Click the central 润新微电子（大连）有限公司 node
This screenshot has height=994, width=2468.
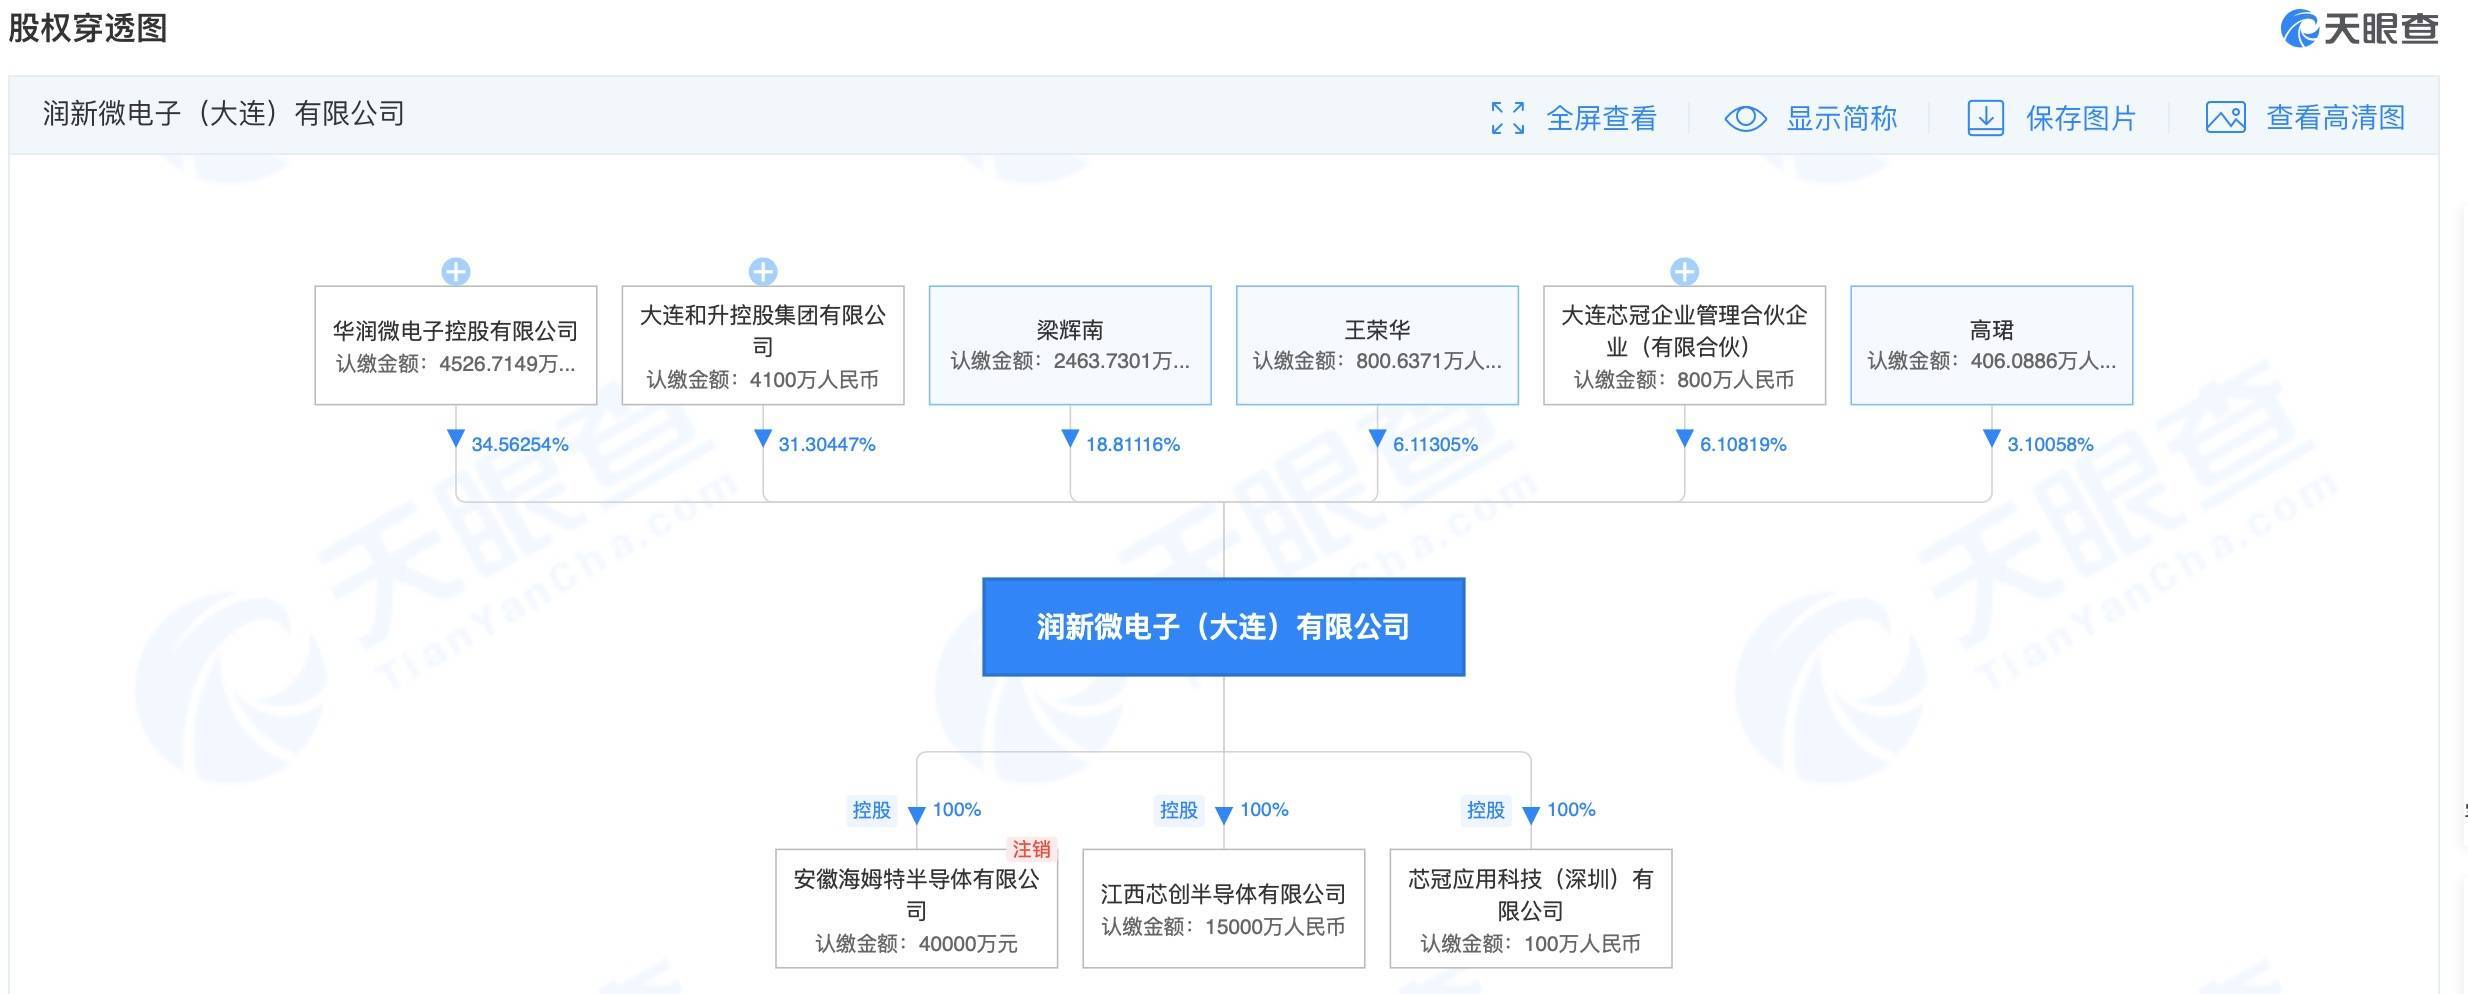point(1224,627)
